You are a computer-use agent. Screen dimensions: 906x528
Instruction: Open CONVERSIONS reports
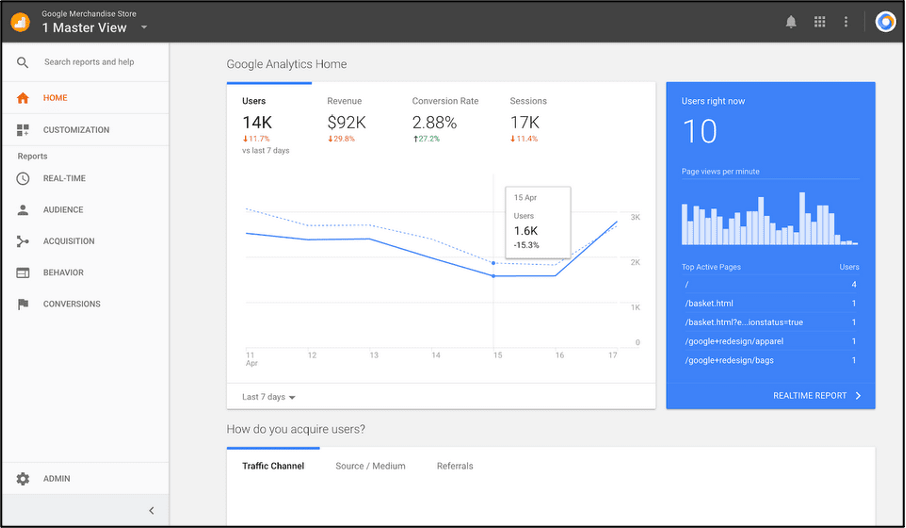click(x=72, y=304)
